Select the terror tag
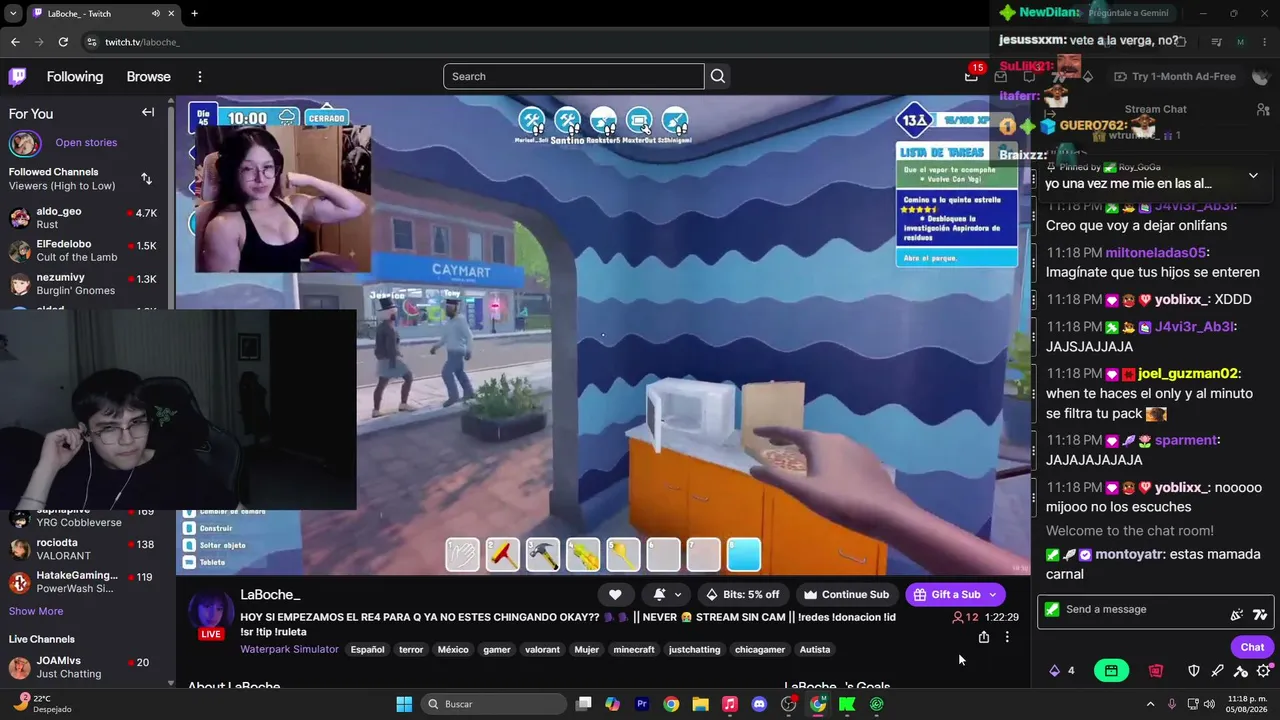Screen dimensions: 1280x720 tap(411, 650)
